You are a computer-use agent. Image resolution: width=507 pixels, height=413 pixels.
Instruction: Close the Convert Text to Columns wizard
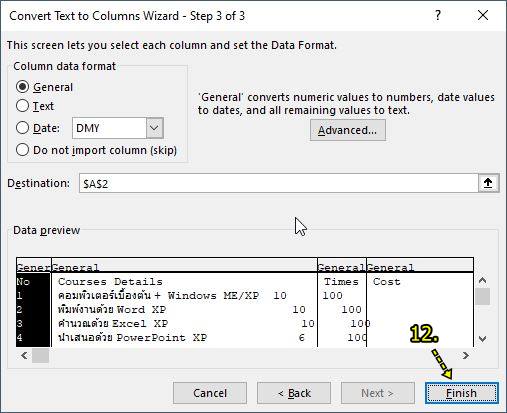click(x=483, y=15)
